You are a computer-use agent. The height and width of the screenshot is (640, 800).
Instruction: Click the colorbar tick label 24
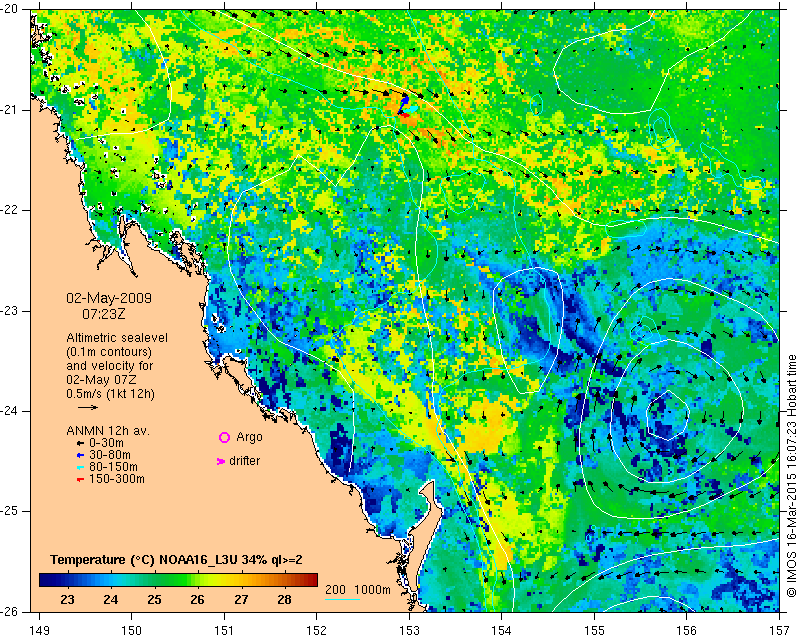click(111, 599)
